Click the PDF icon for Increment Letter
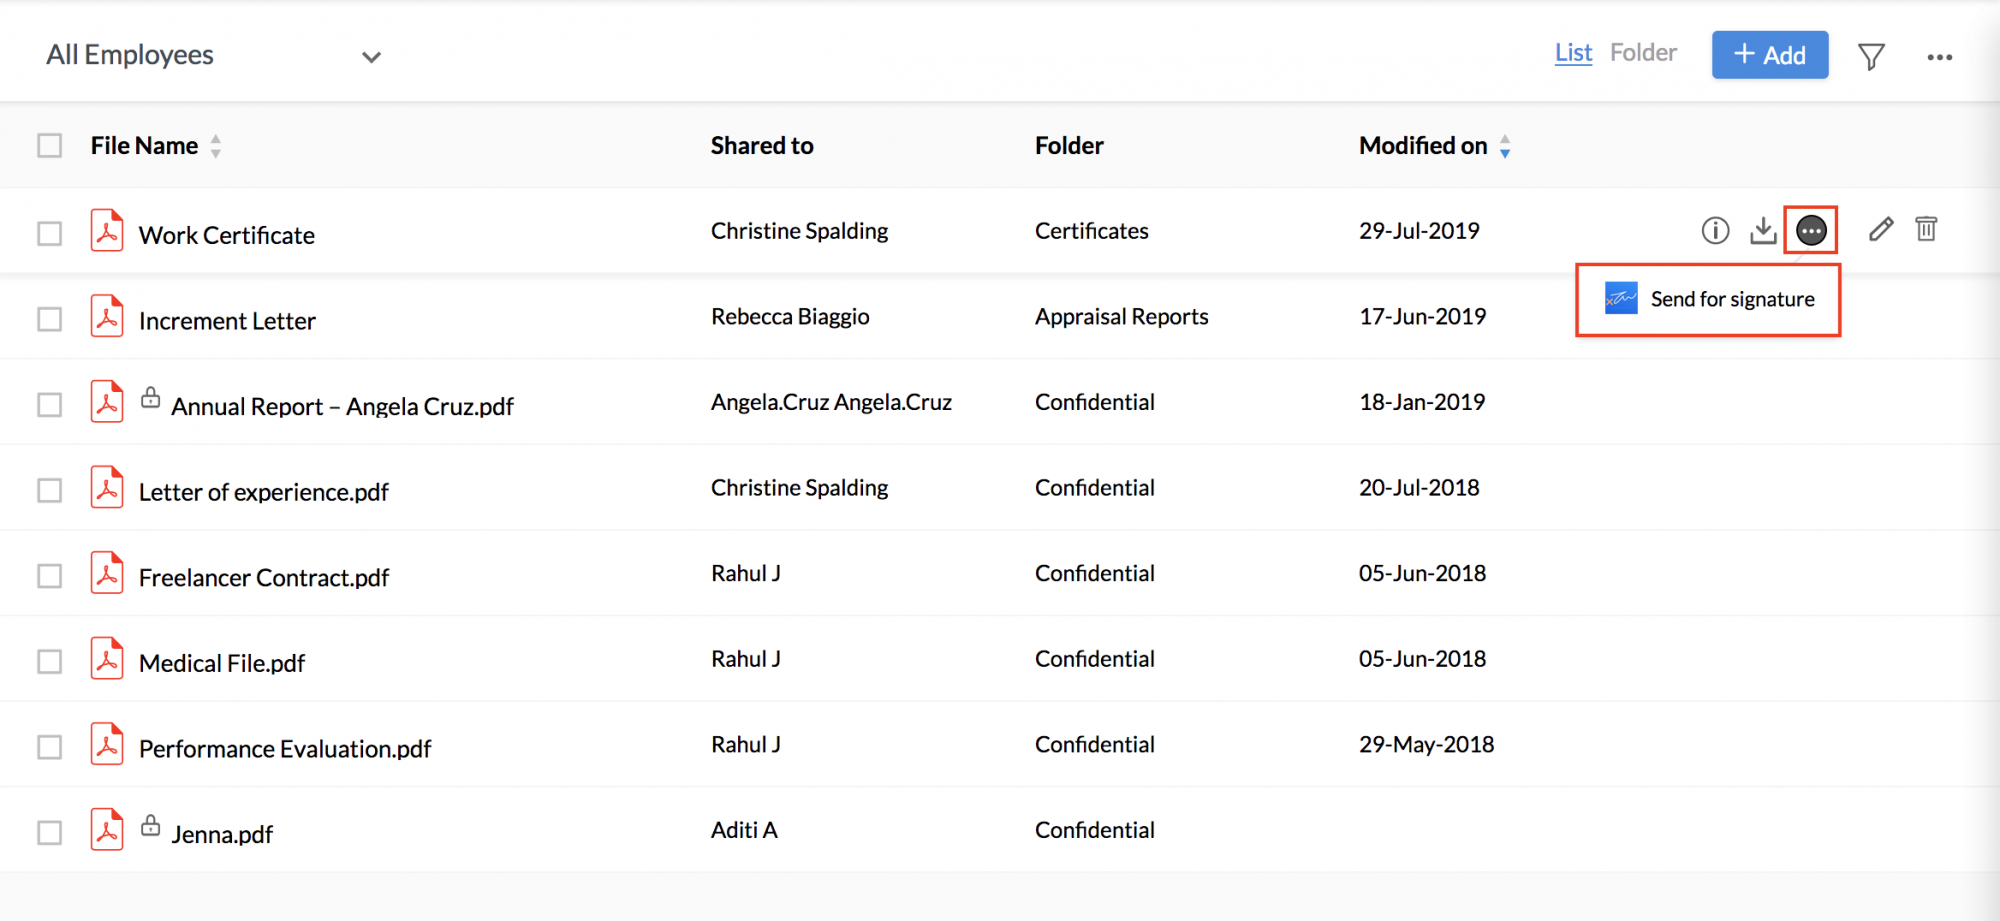The height and width of the screenshot is (921, 2000). [x=107, y=316]
